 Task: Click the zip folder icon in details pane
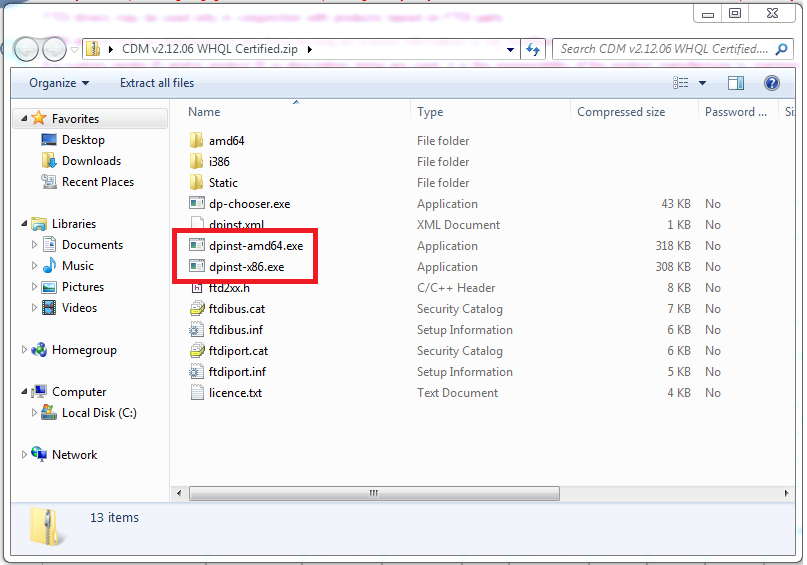(47, 526)
